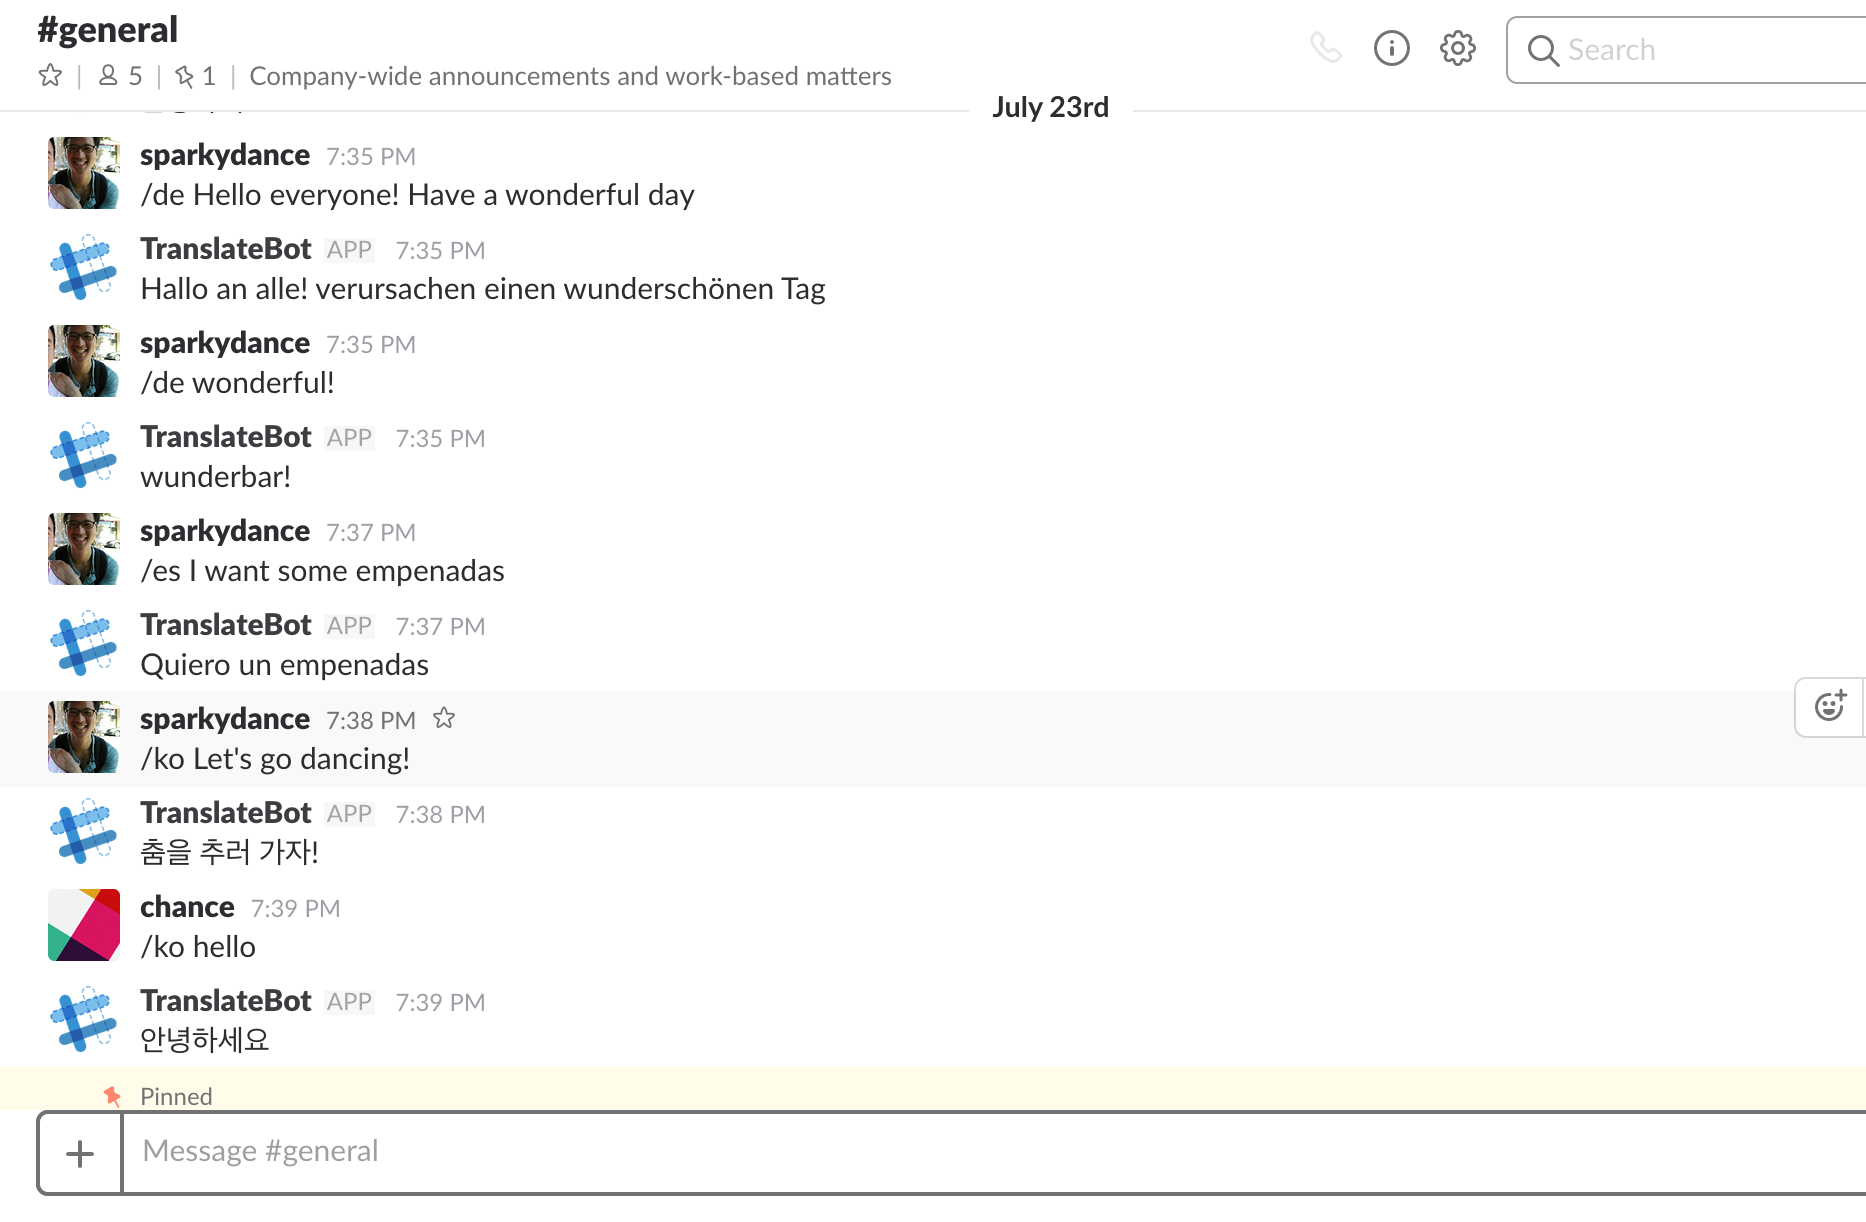Star the 7:38 PM sparkydance message
Viewport: 1866px width, 1222px height.
coord(444,718)
